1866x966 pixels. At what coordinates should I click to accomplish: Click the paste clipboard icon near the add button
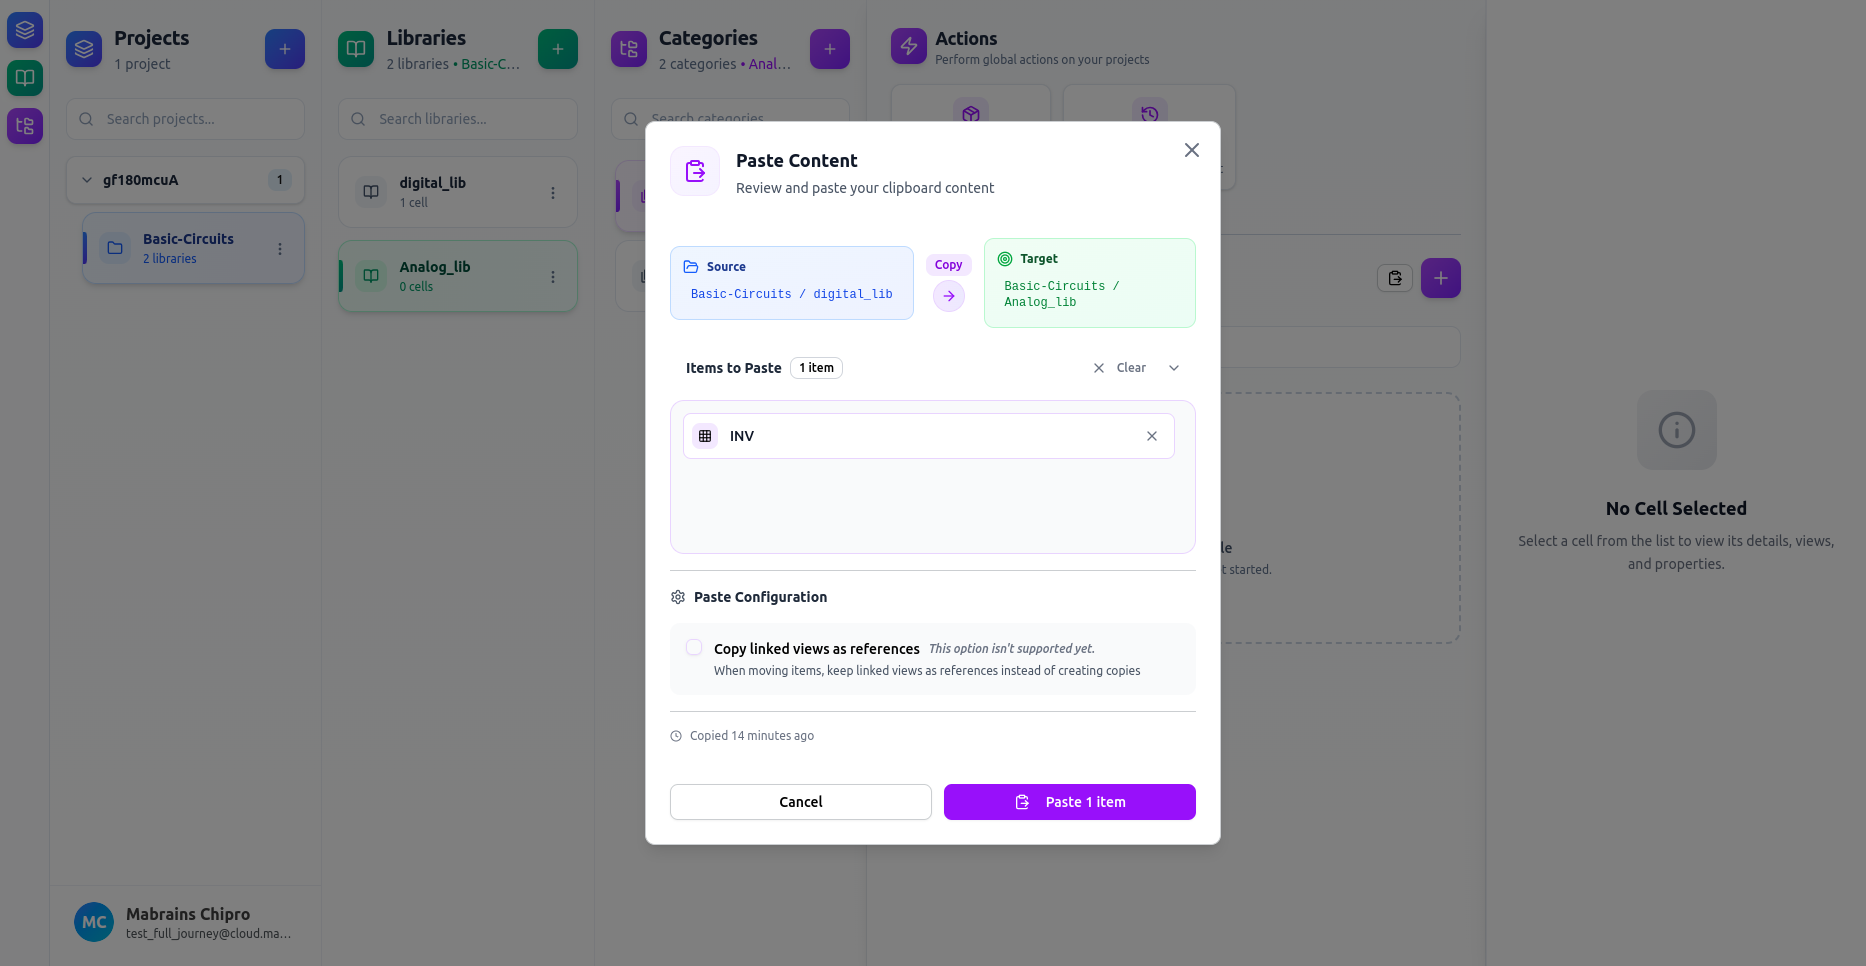pyautogui.click(x=1394, y=278)
